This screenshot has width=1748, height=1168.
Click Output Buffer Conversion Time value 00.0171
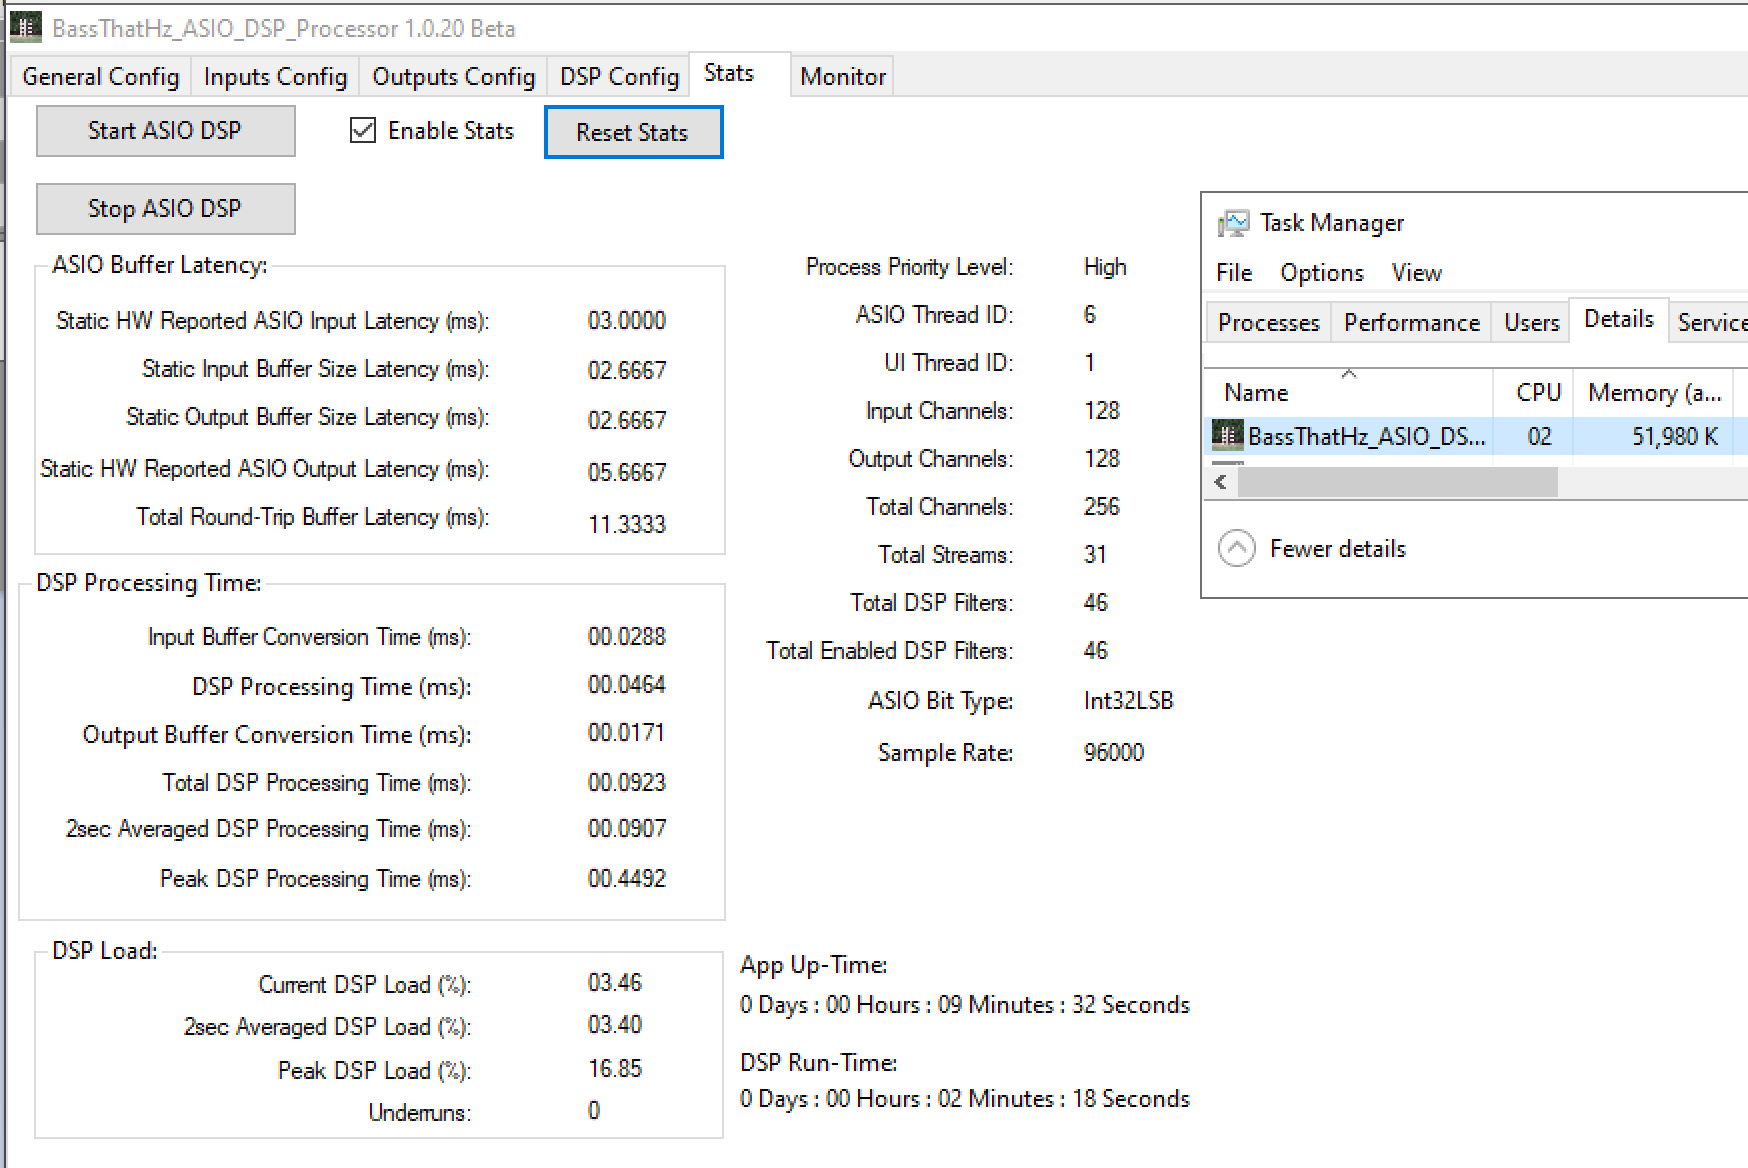[x=627, y=732]
